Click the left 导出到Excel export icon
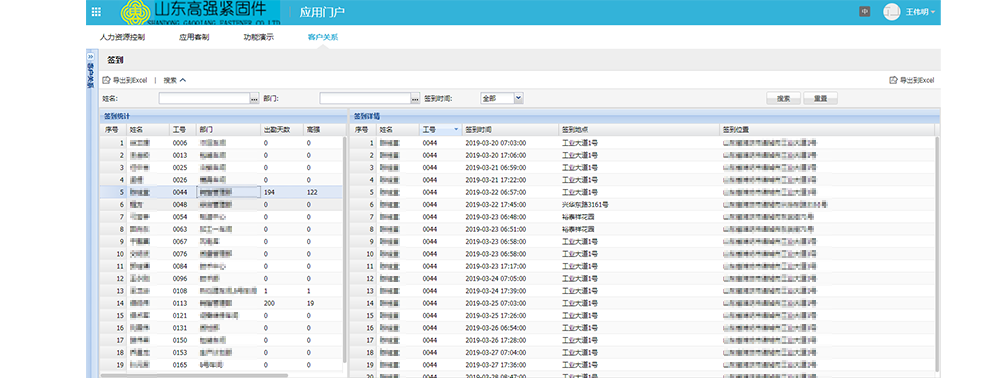 pyautogui.click(x=107, y=80)
